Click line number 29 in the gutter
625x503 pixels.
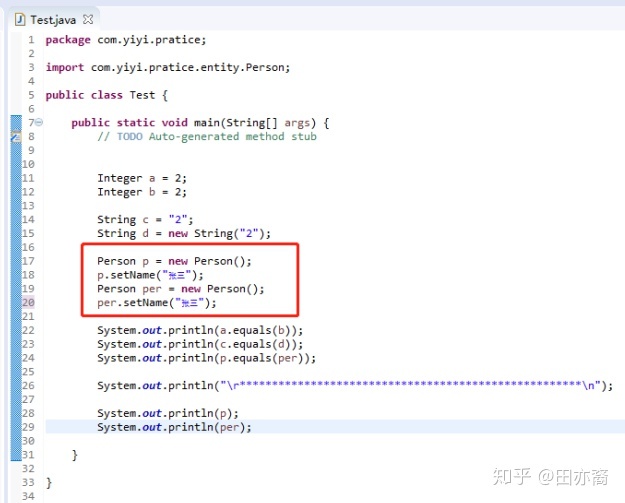coord(28,427)
